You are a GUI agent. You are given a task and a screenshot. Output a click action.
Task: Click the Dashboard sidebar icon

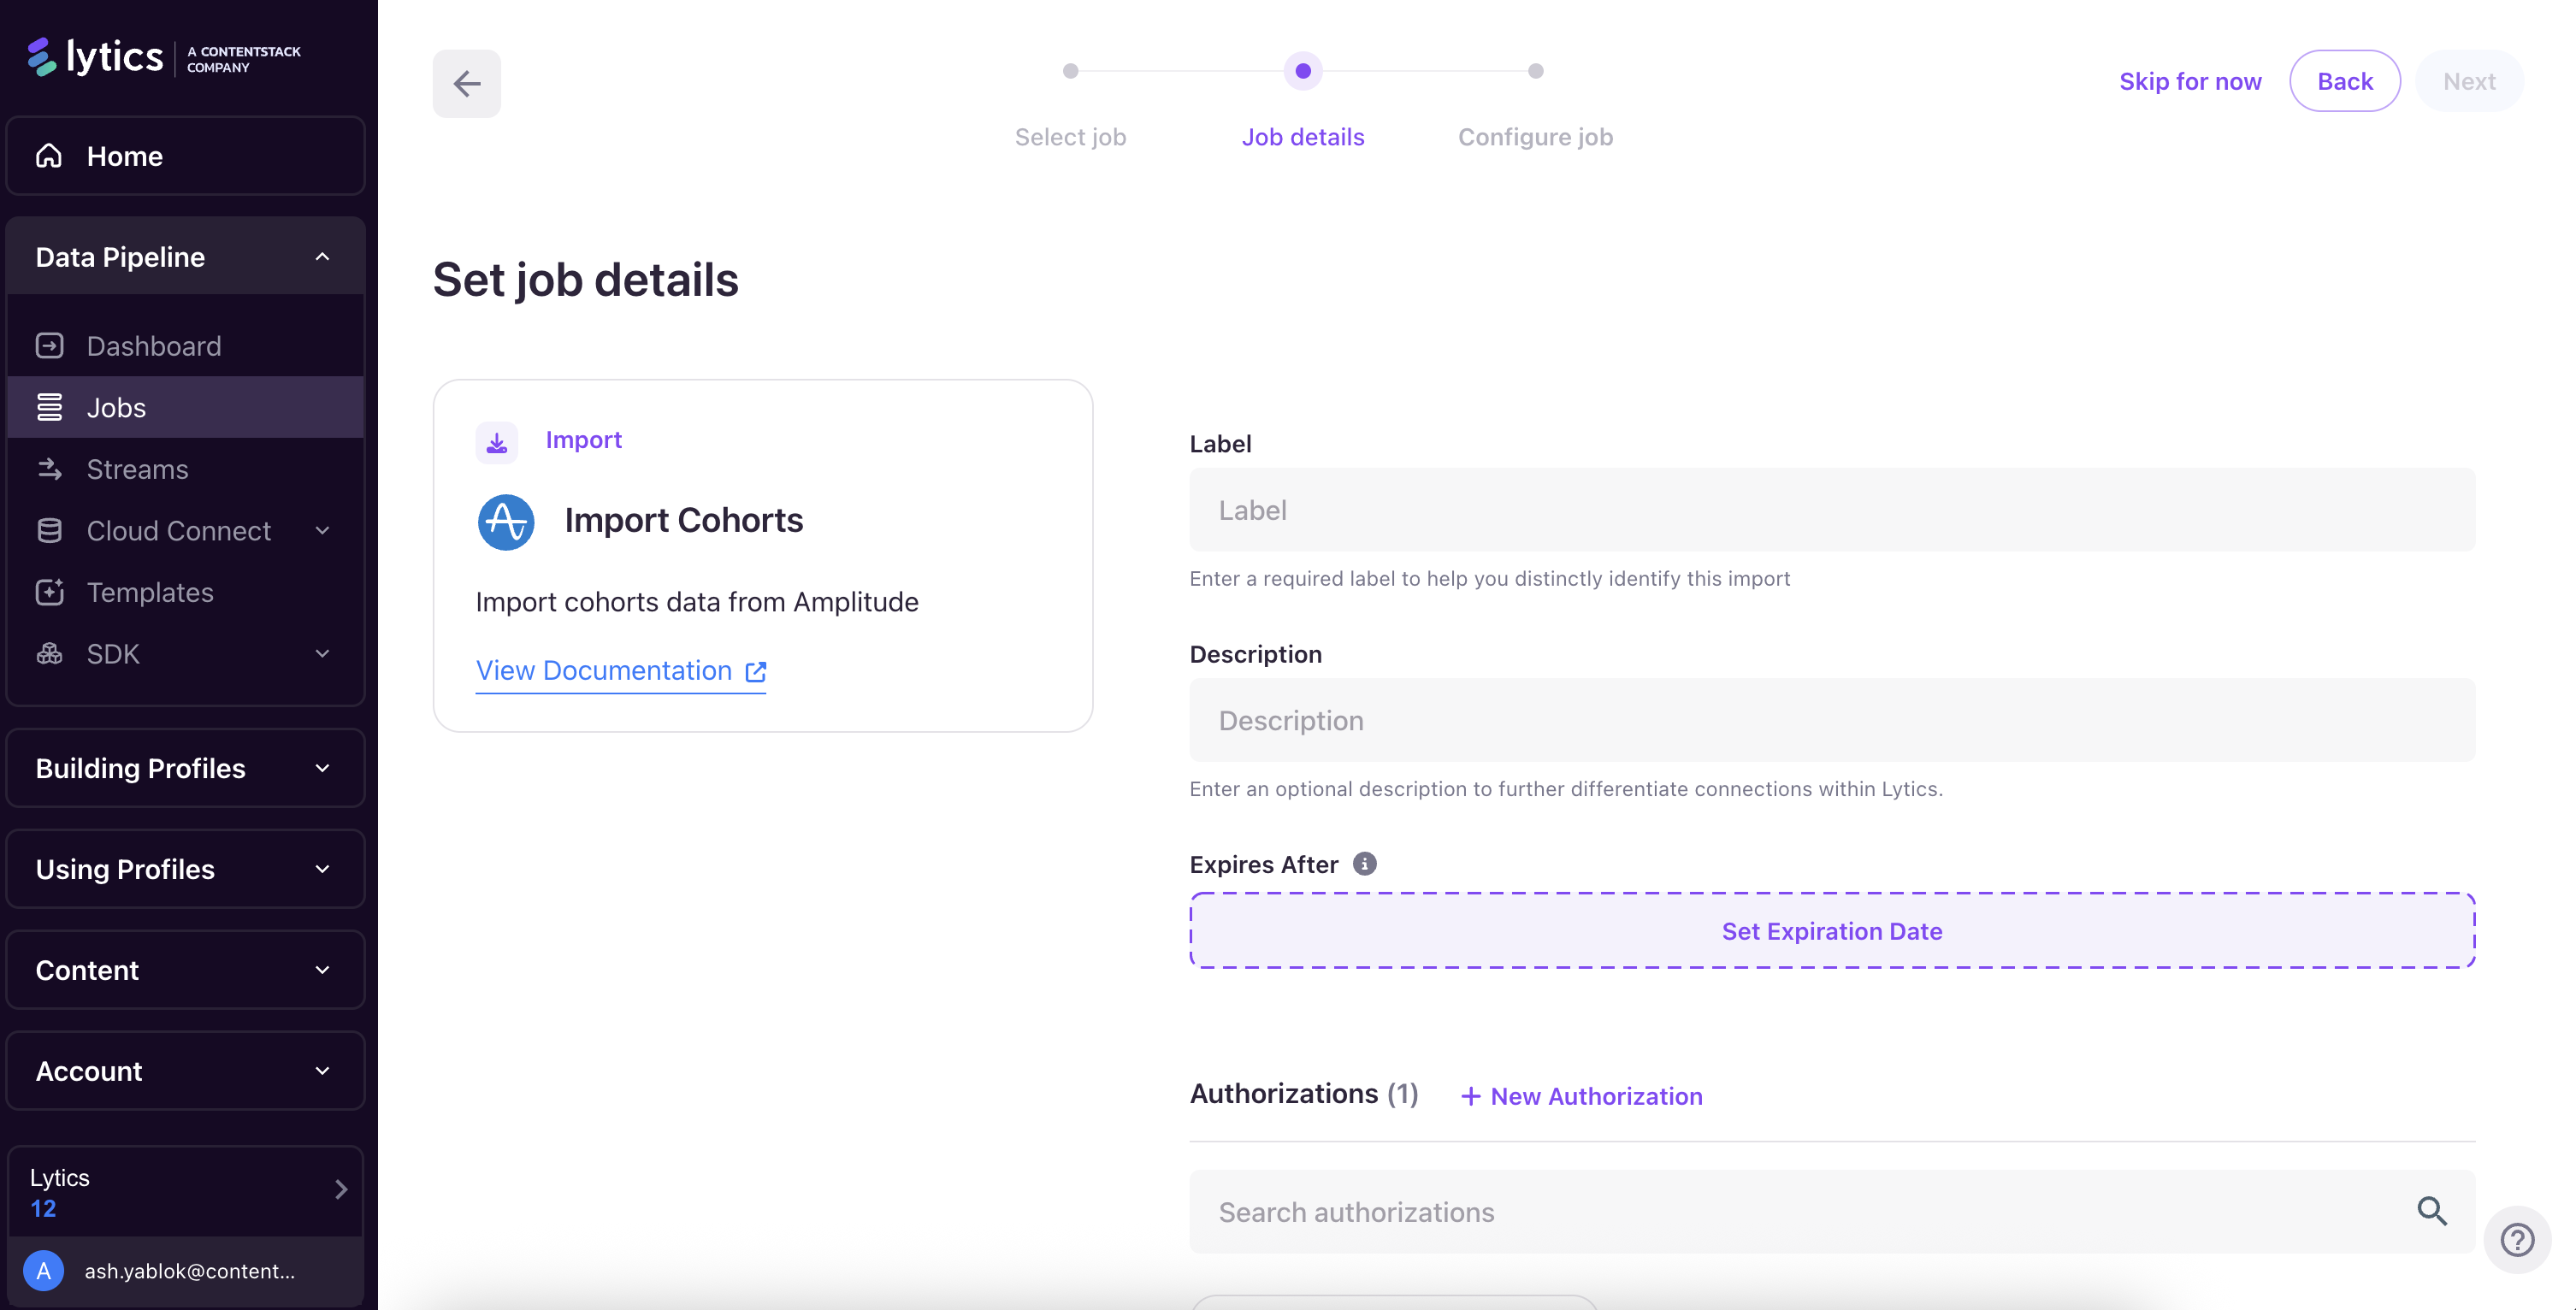tap(49, 346)
